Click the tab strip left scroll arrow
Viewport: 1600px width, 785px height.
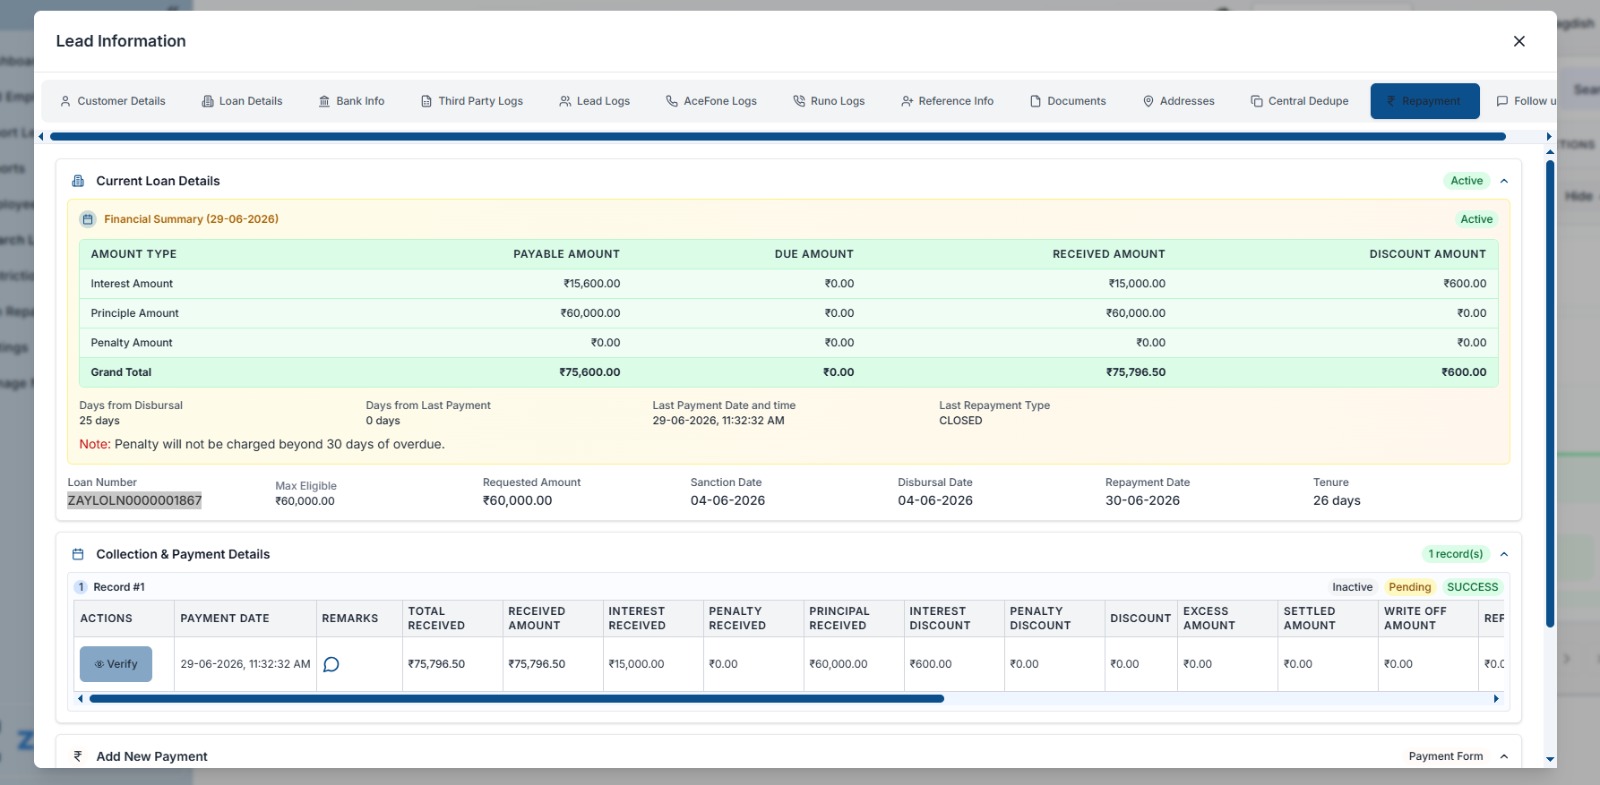coord(41,136)
